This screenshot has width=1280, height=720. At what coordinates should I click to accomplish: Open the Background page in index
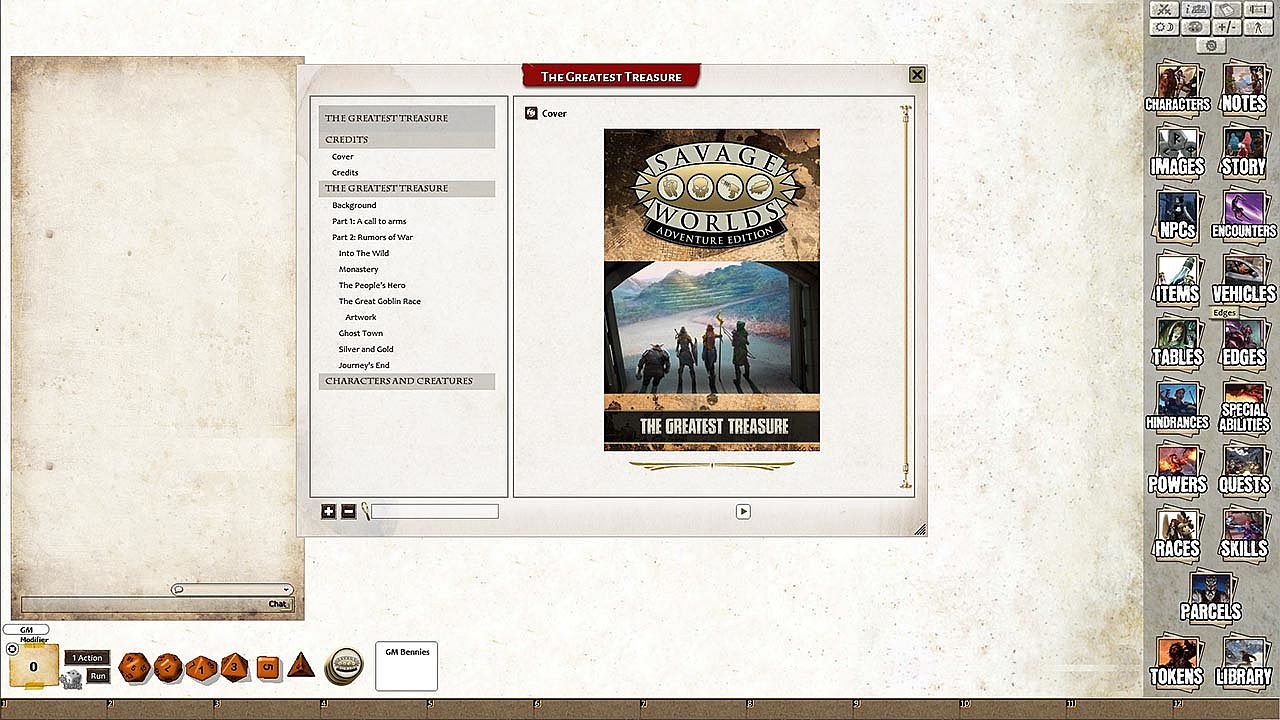(x=354, y=205)
